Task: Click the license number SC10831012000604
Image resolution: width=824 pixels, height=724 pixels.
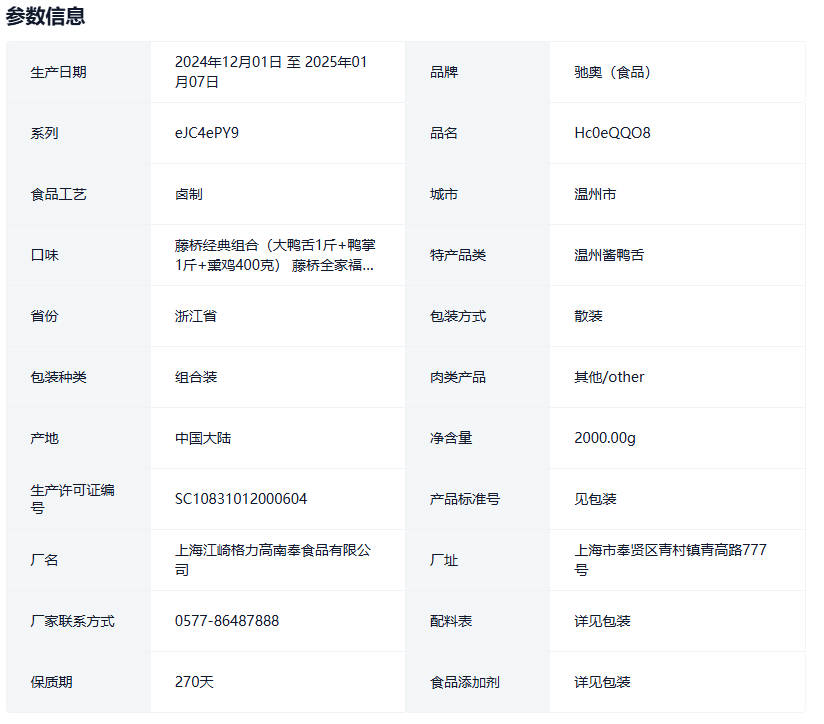Action: (x=241, y=499)
